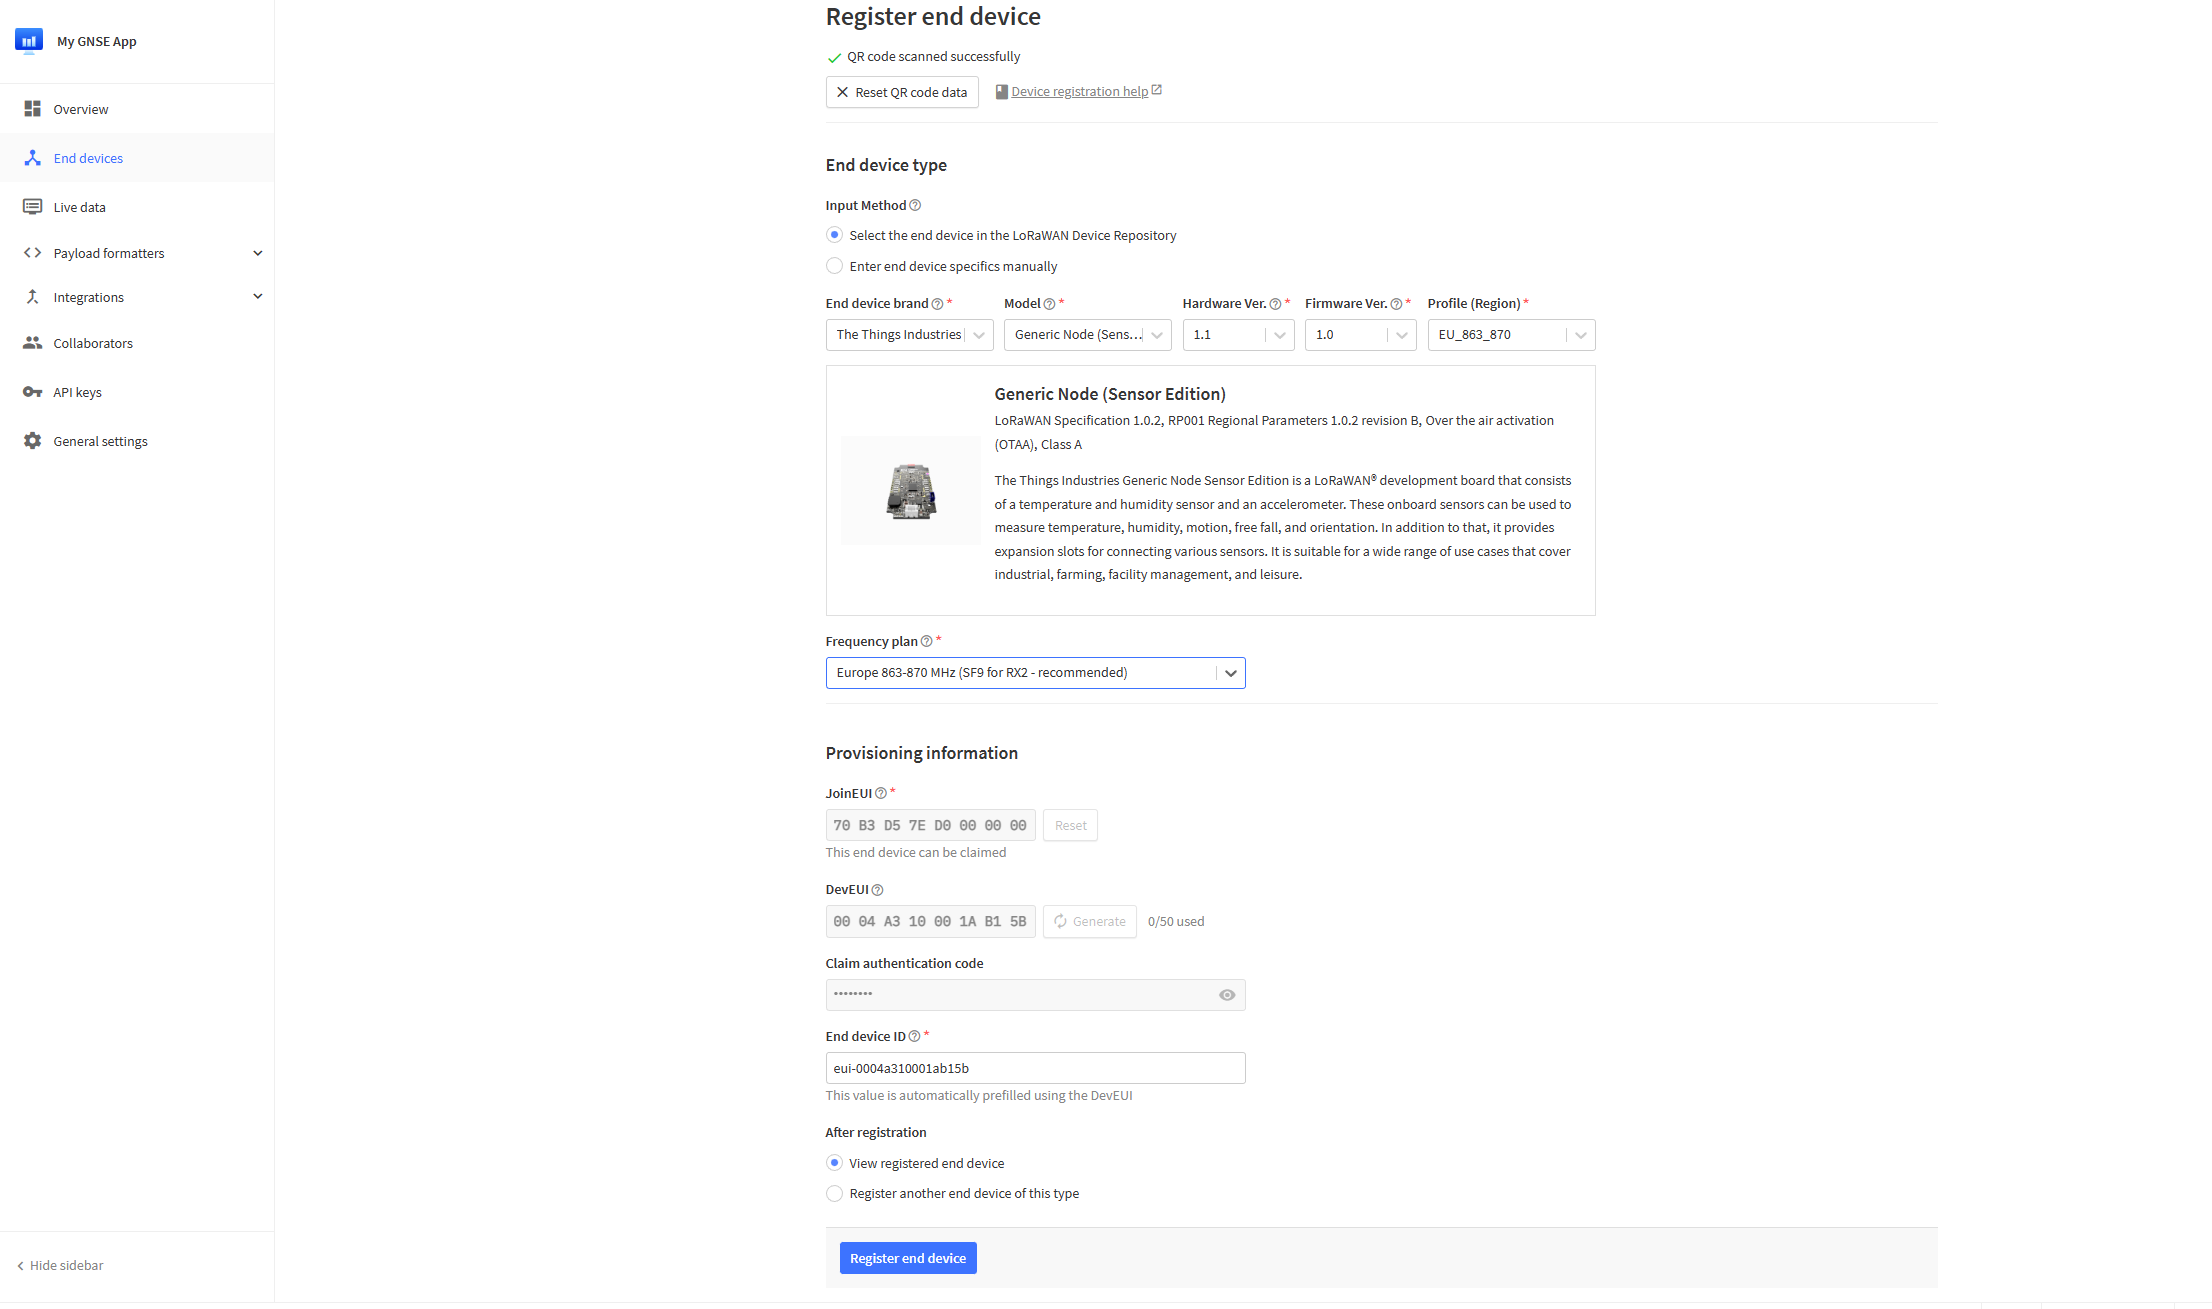Click the Overview sidebar icon

33,108
